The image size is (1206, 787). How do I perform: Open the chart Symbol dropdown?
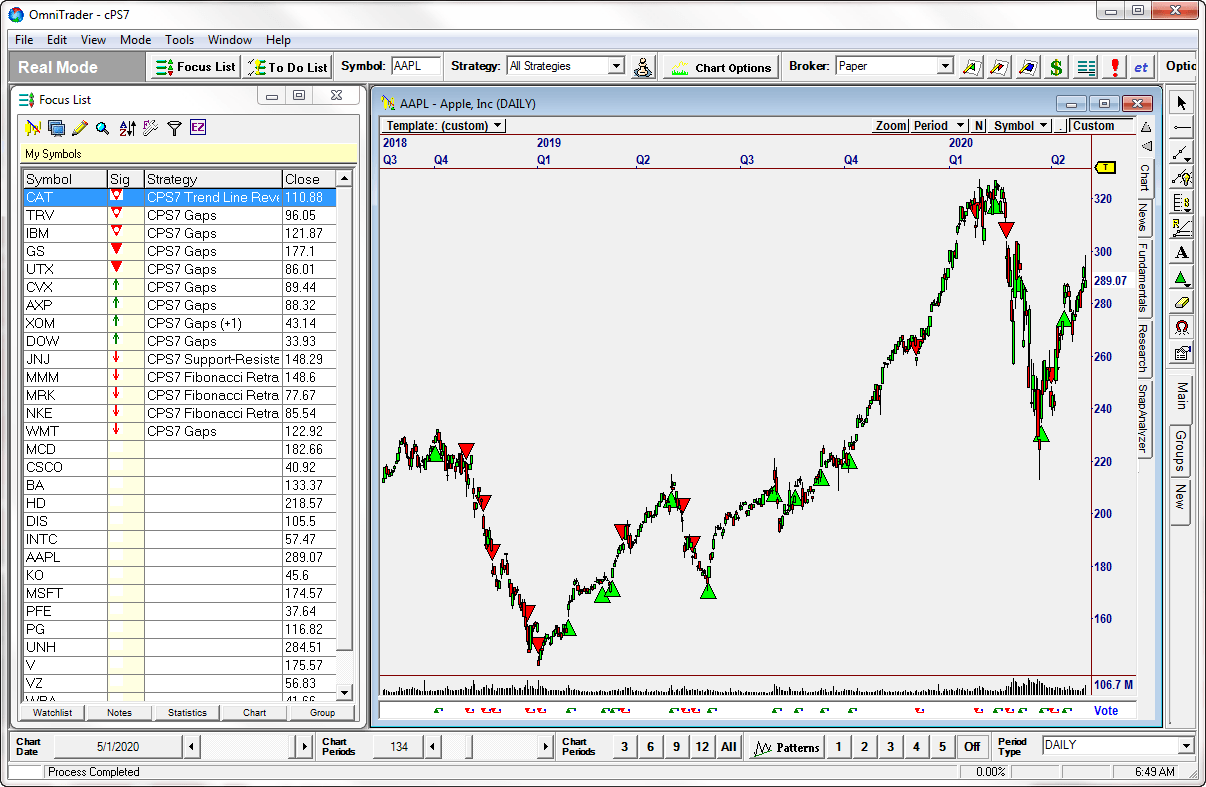[x=1021, y=126]
